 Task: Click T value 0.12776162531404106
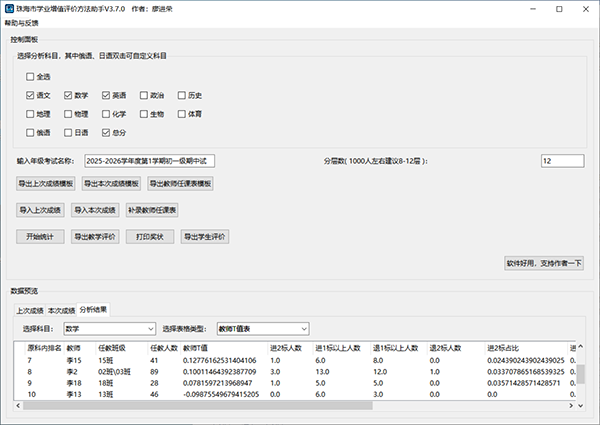click(220, 360)
